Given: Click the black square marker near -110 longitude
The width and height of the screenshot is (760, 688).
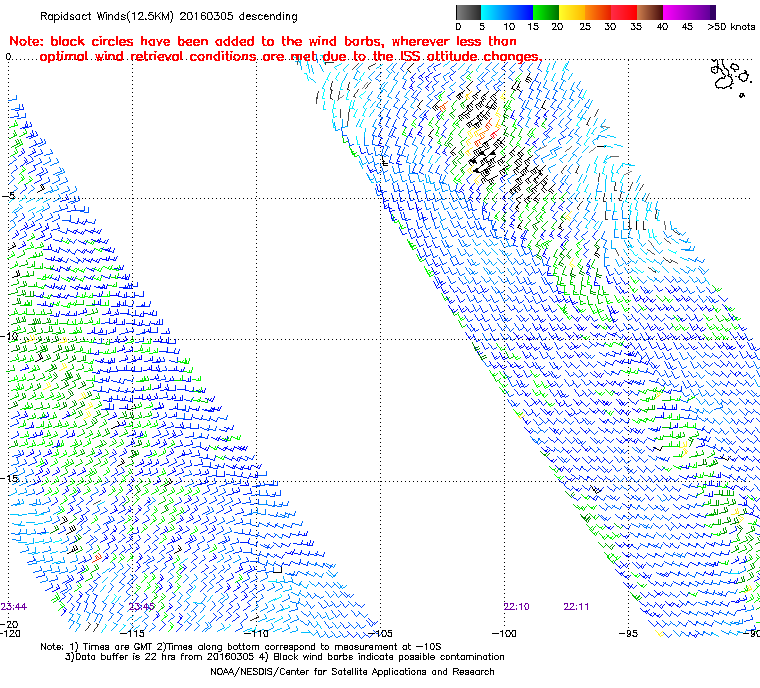Looking at the screenshot, I should [277, 569].
